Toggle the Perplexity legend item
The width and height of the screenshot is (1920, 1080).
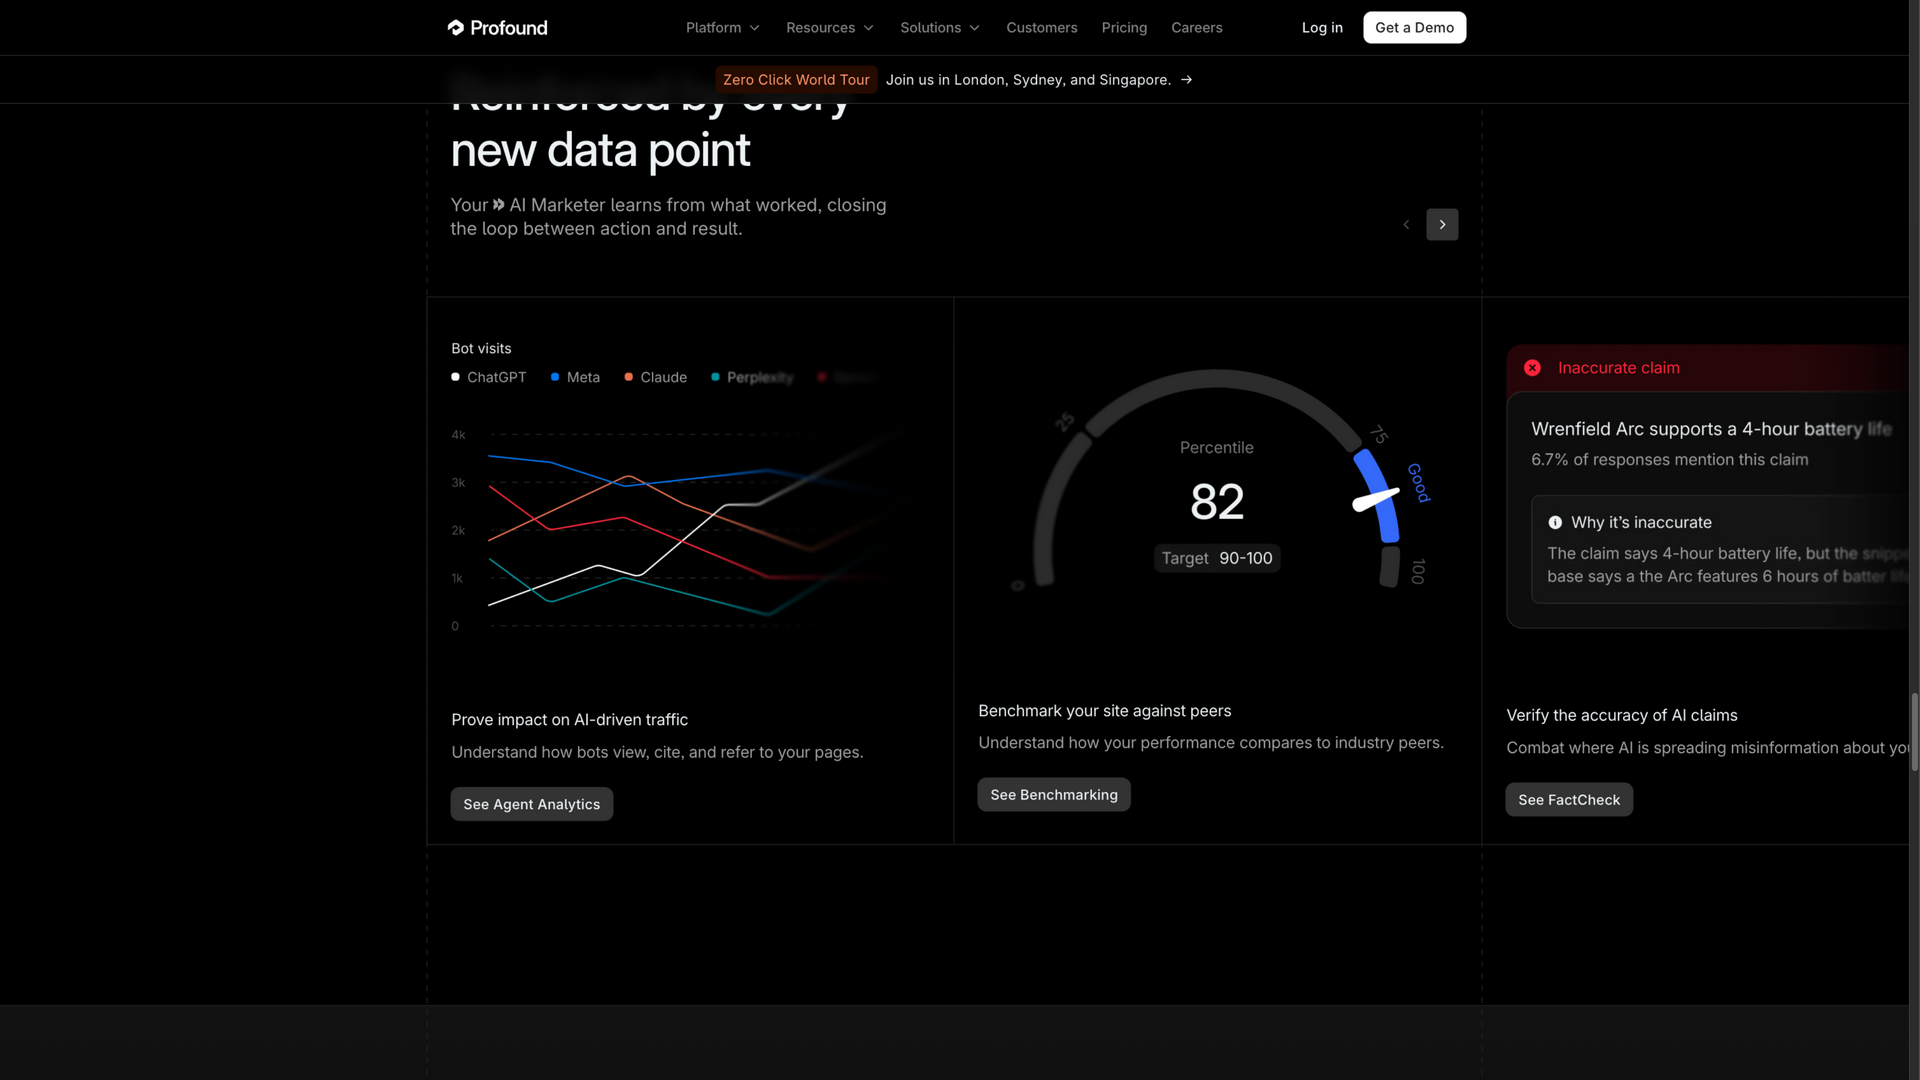(x=752, y=377)
